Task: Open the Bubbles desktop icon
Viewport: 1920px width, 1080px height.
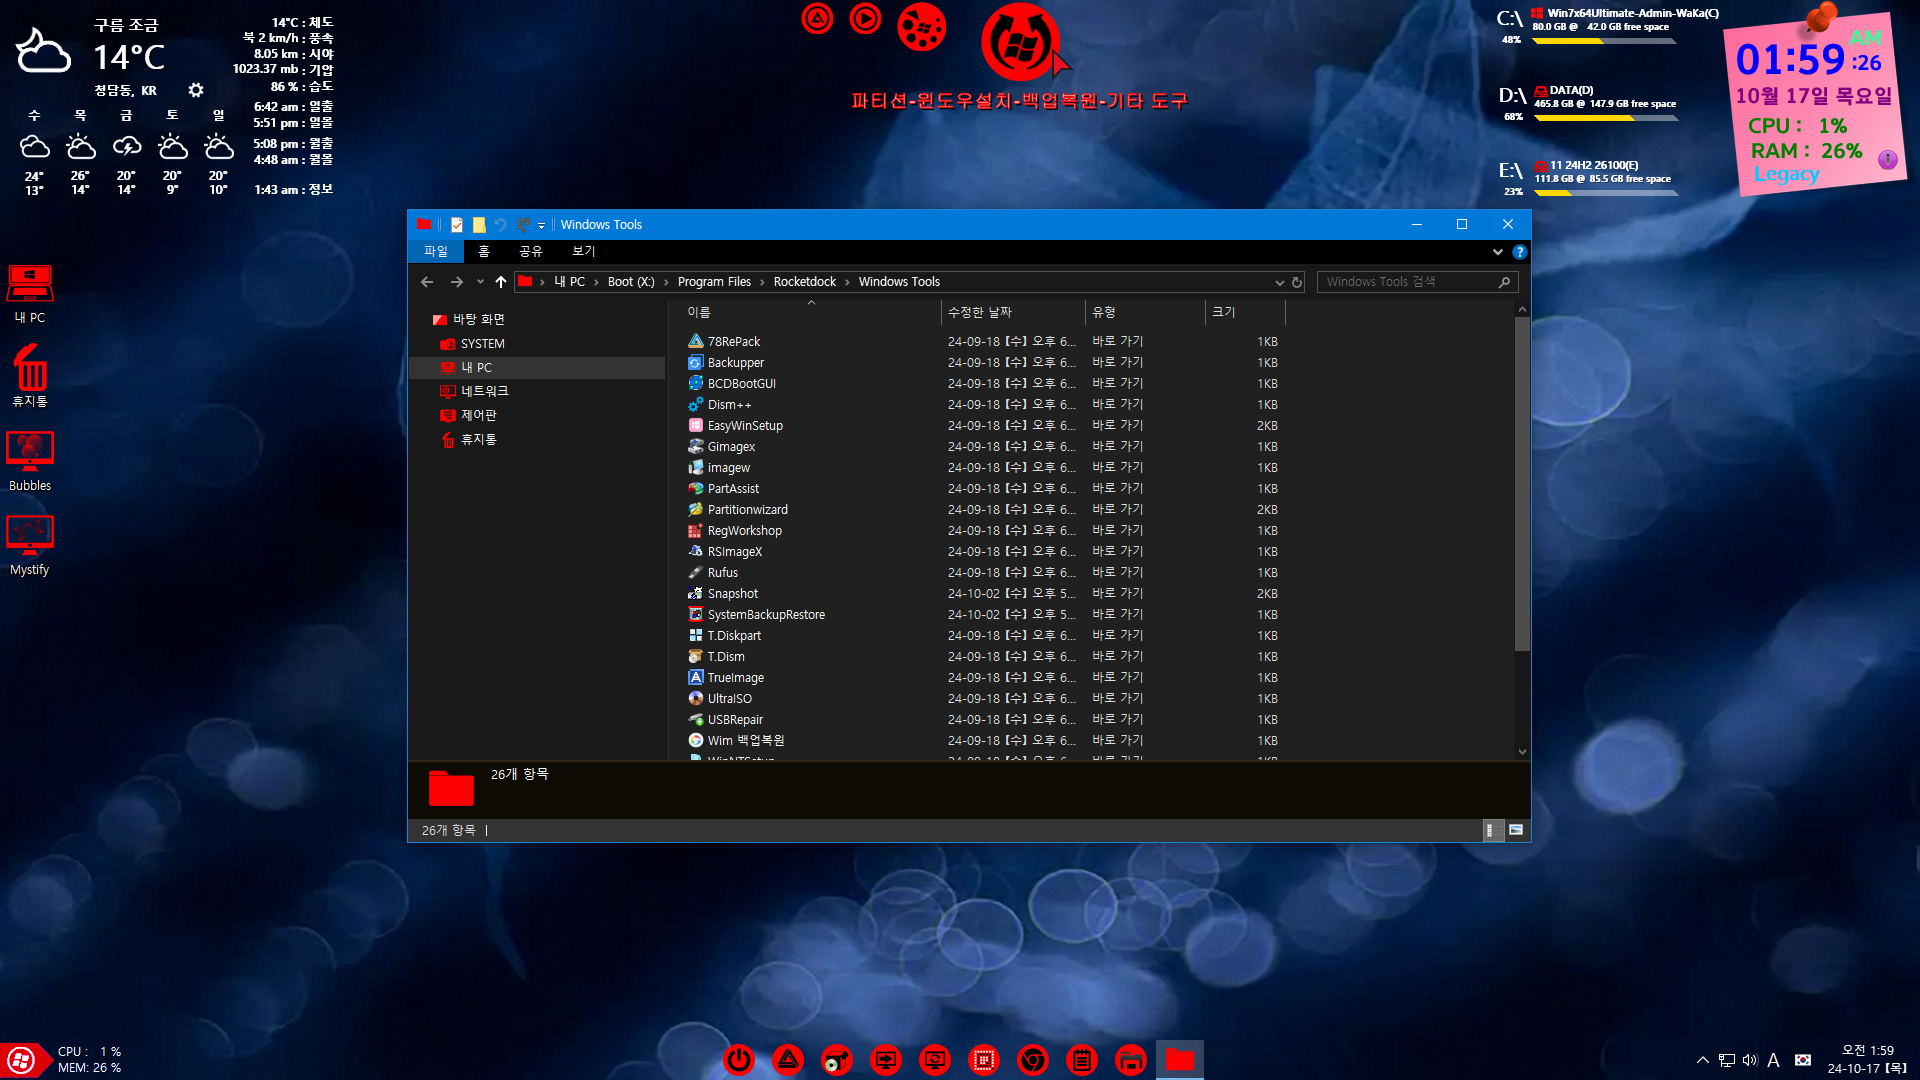Action: 30,462
